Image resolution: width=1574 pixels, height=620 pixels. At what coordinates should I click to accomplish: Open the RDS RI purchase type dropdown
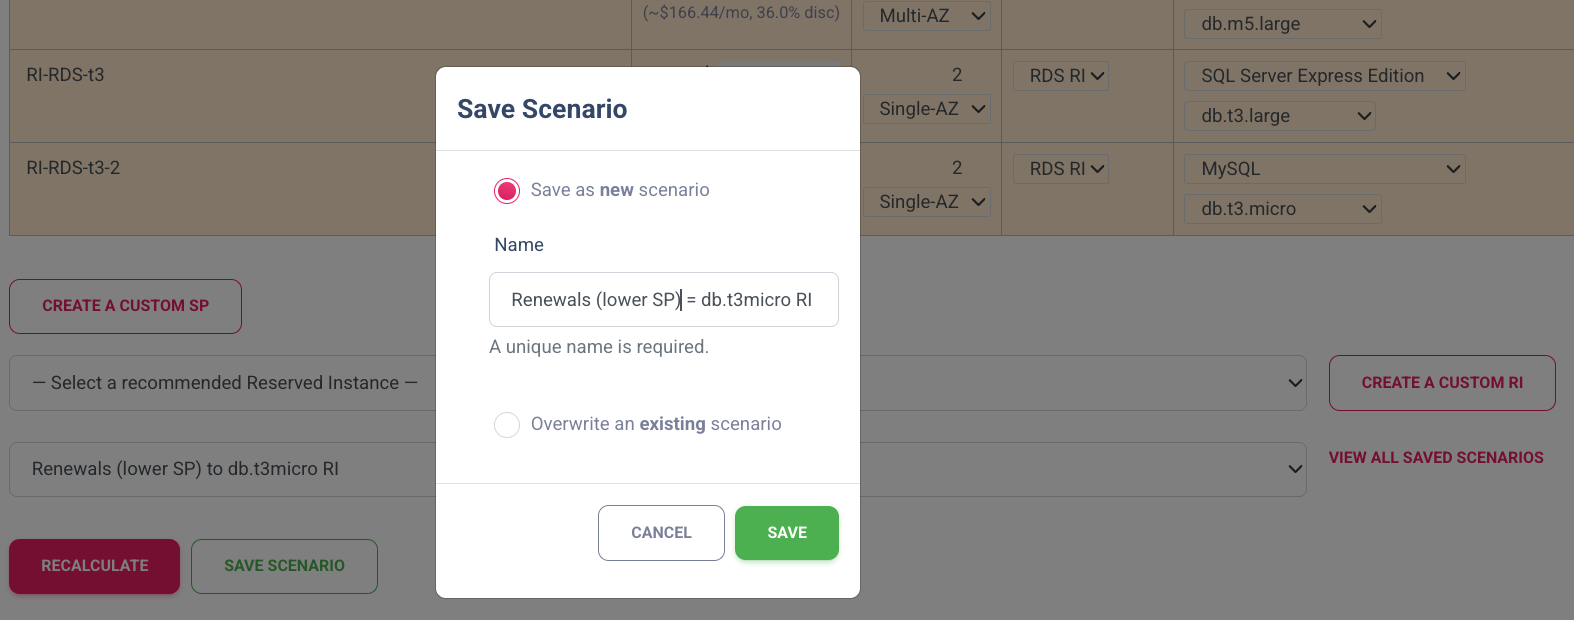(x=1061, y=75)
